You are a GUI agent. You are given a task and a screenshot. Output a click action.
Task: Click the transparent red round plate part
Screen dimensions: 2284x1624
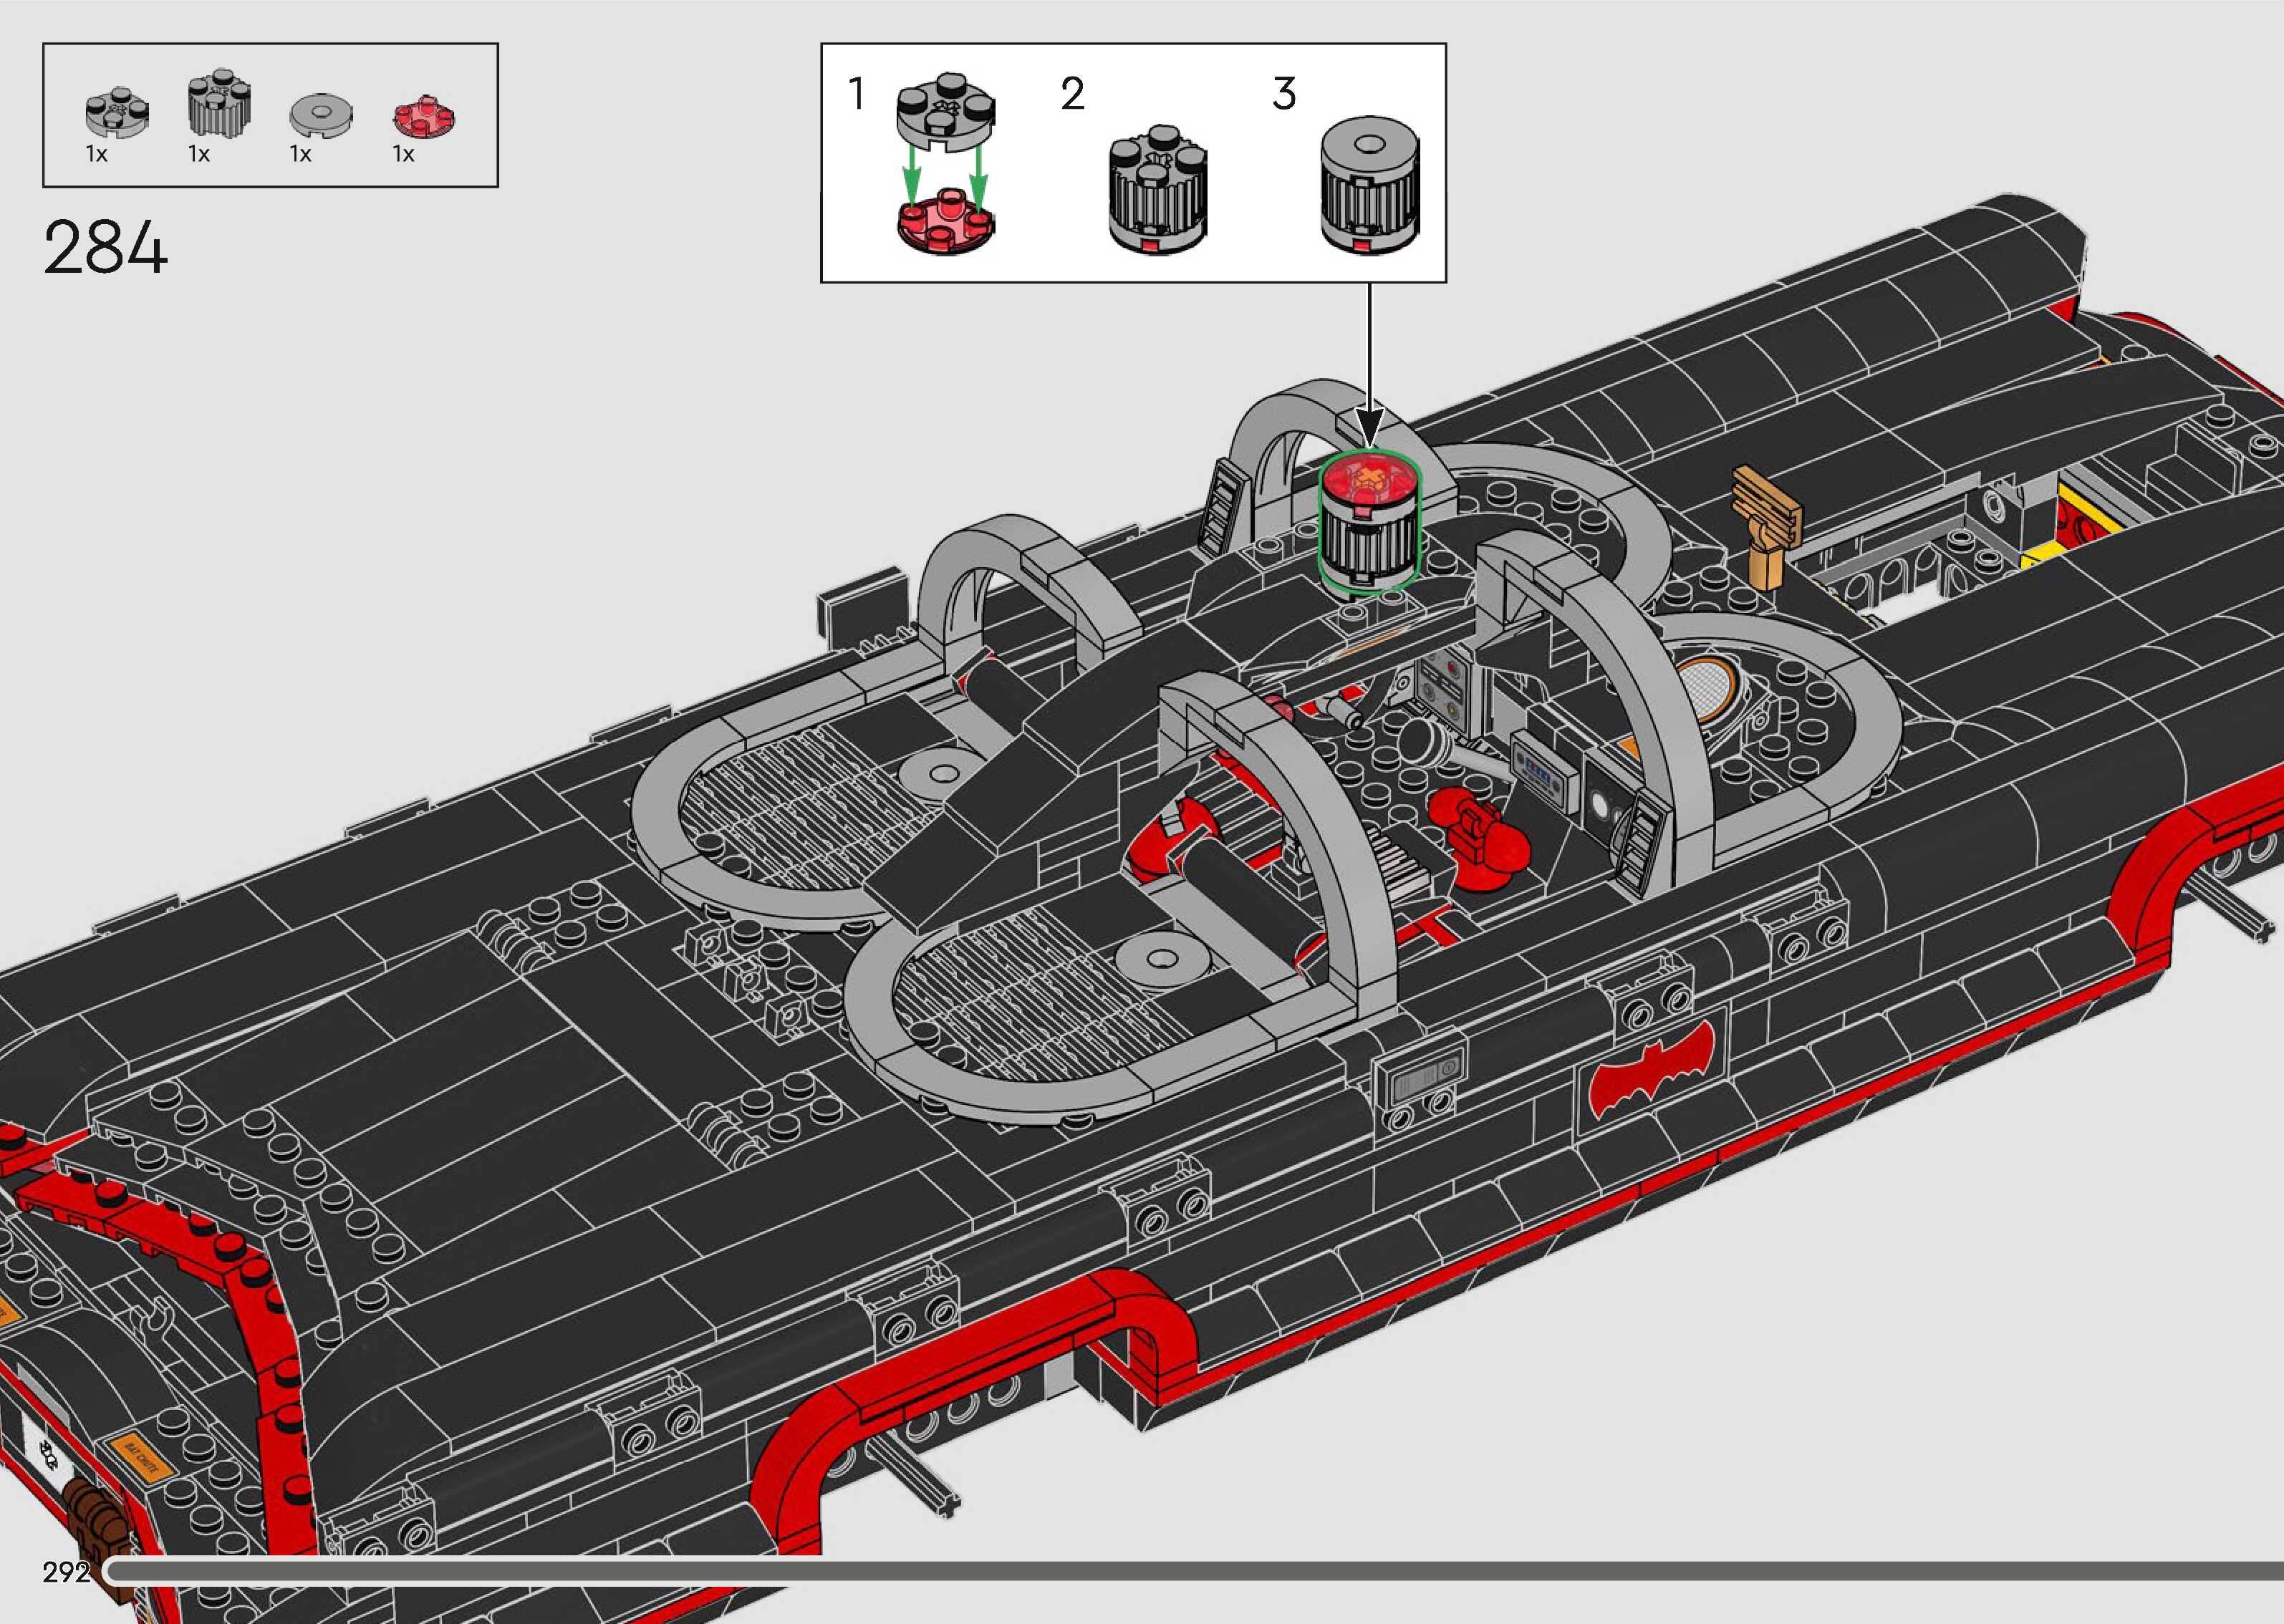tap(424, 115)
